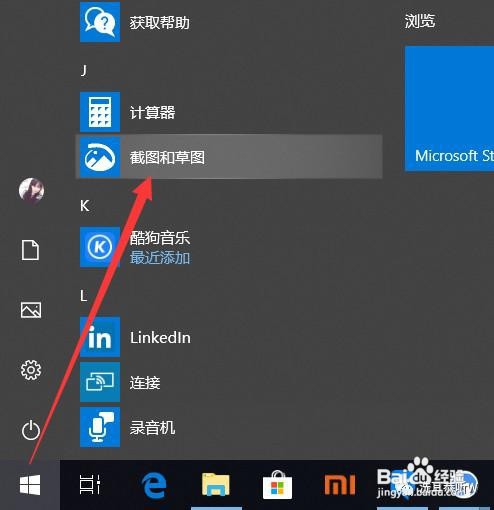Jump to letter J section header
This screenshot has width=494, height=510.
coord(84,70)
